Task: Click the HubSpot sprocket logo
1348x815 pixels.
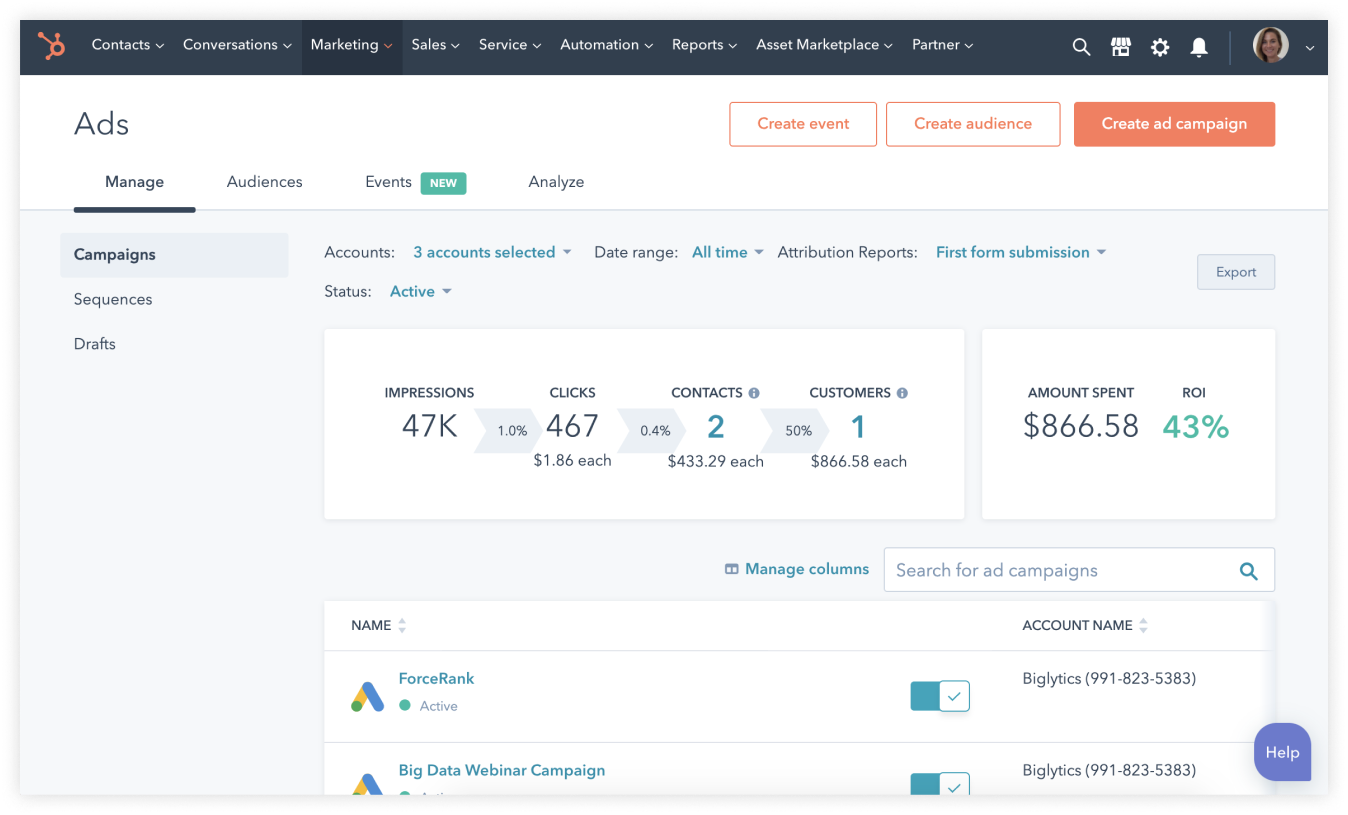Action: click(51, 45)
